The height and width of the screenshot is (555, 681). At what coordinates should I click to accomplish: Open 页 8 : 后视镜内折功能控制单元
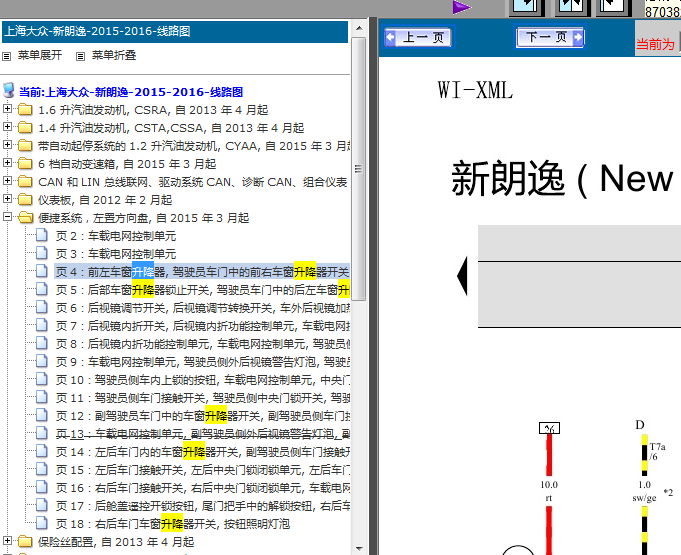click(x=202, y=344)
